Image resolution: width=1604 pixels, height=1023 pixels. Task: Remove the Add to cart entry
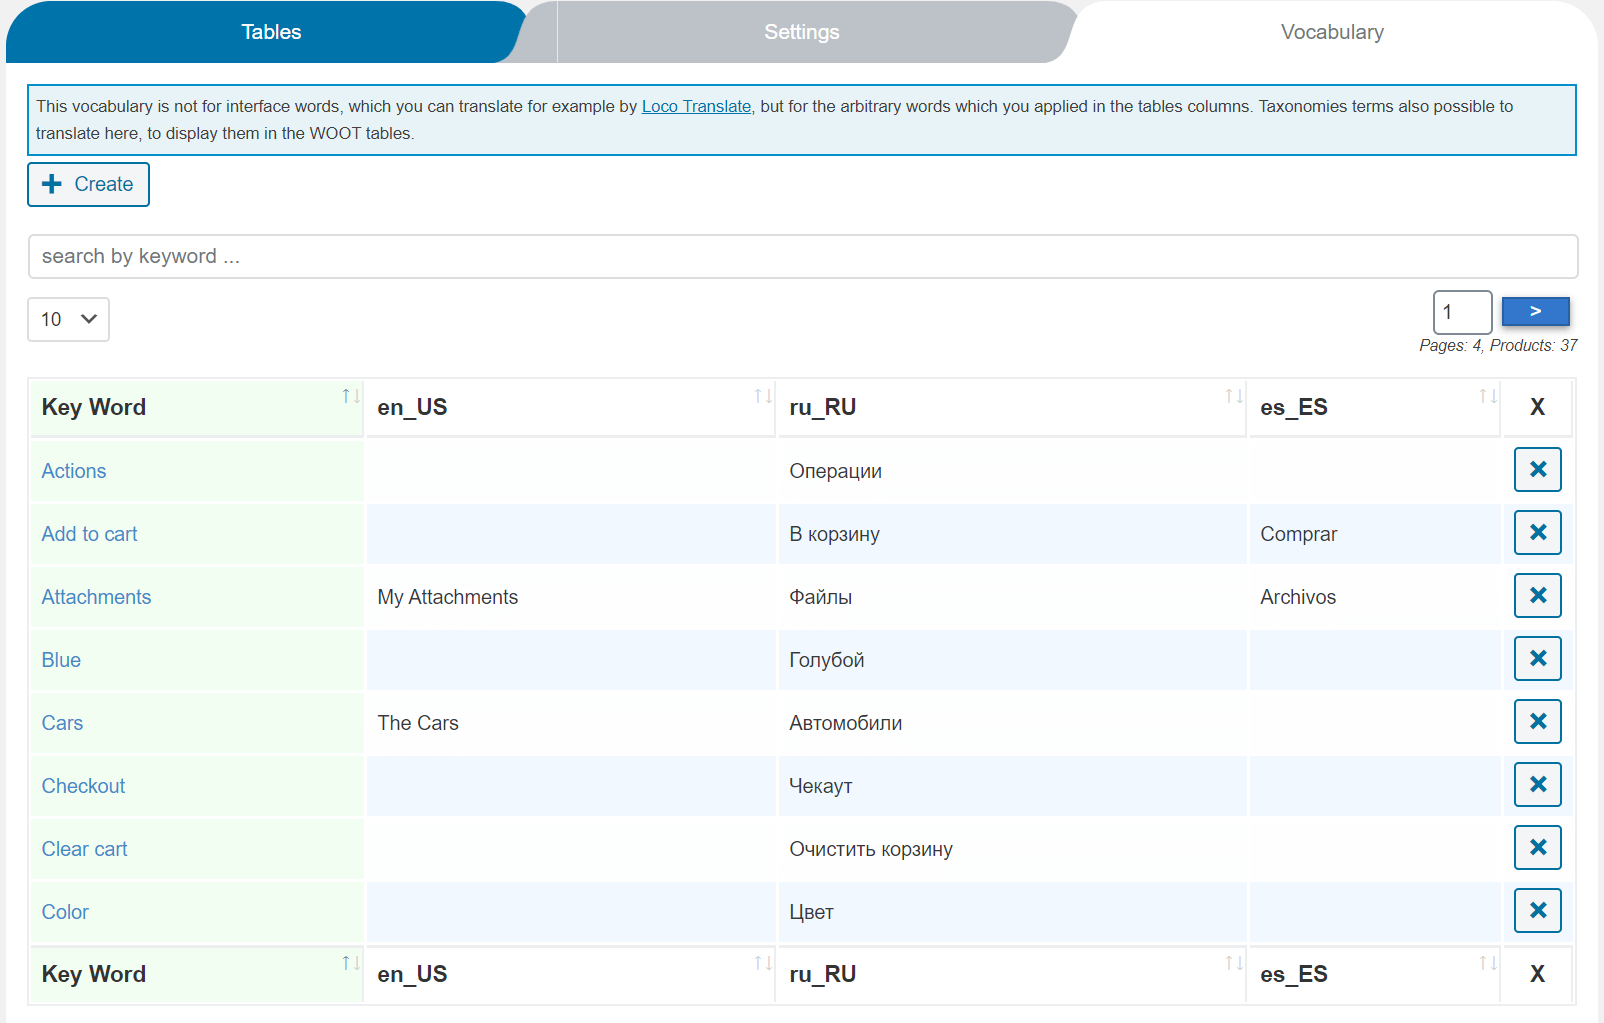[1537, 532]
